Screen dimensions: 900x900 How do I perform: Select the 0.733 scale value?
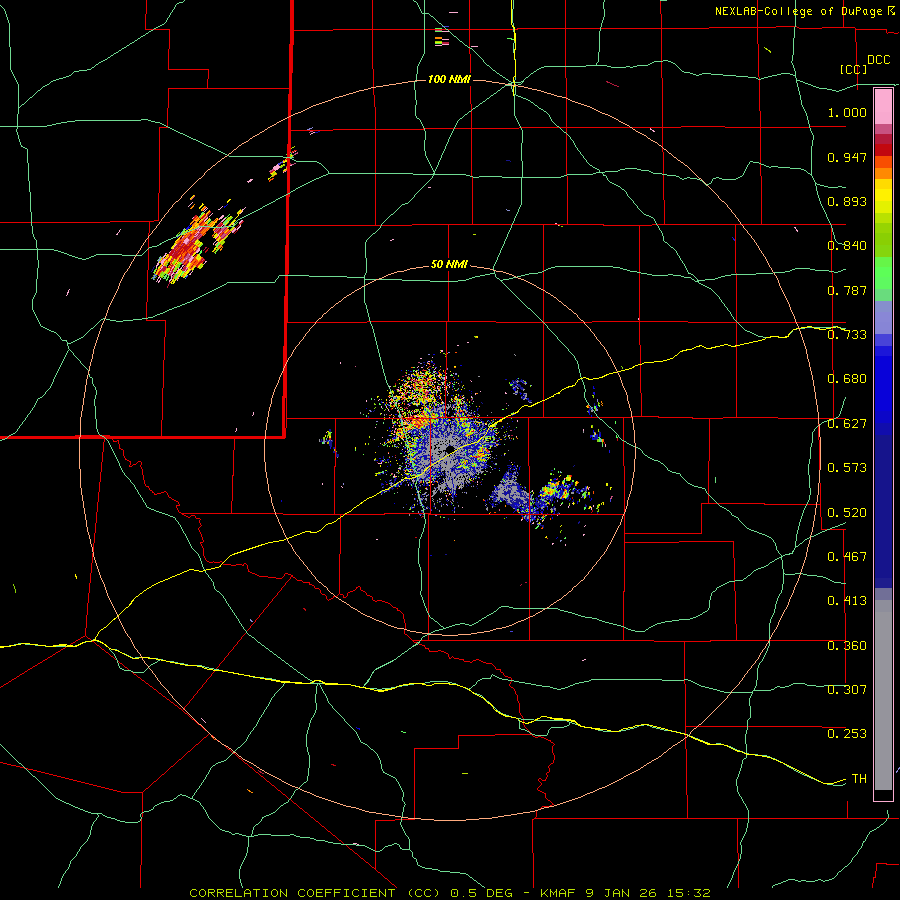coord(847,335)
